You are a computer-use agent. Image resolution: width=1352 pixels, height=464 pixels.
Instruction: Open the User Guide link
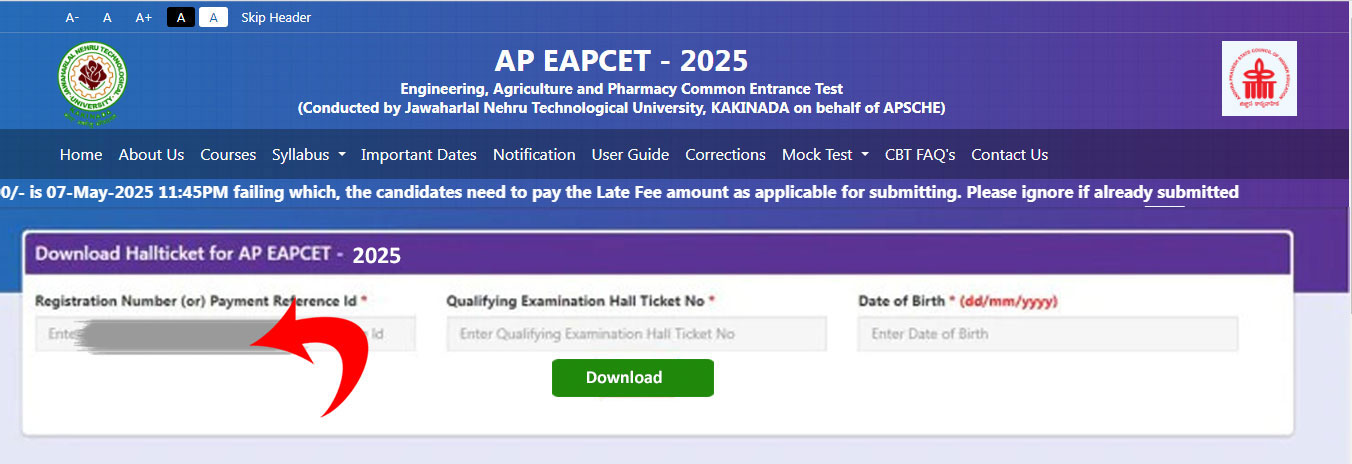point(630,154)
